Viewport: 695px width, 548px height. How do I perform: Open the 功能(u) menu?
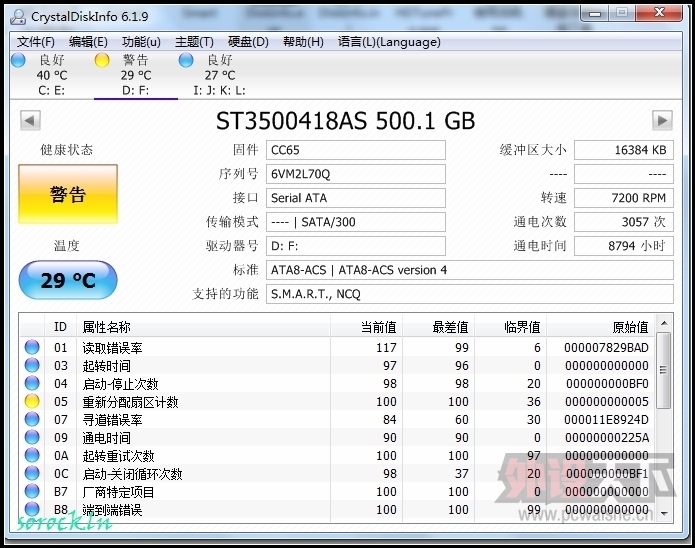pyautogui.click(x=141, y=42)
